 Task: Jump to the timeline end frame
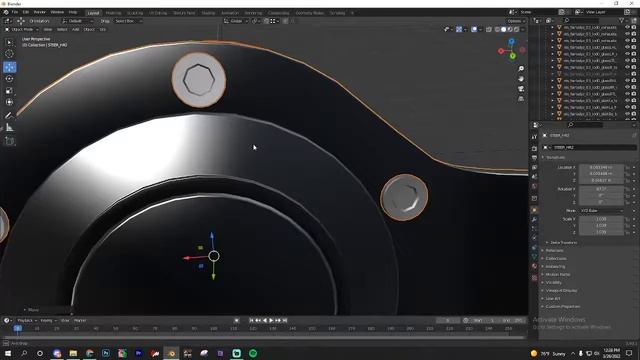[285, 320]
